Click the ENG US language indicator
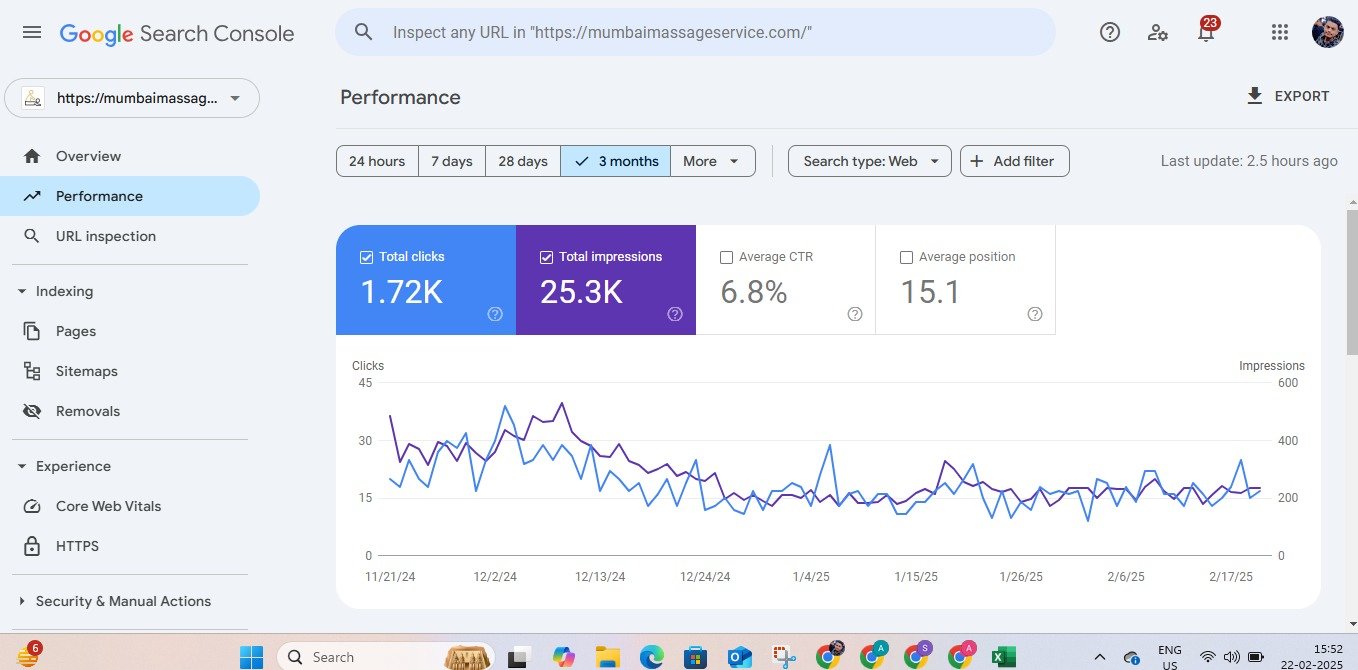Image resolution: width=1358 pixels, height=670 pixels. [1169, 657]
